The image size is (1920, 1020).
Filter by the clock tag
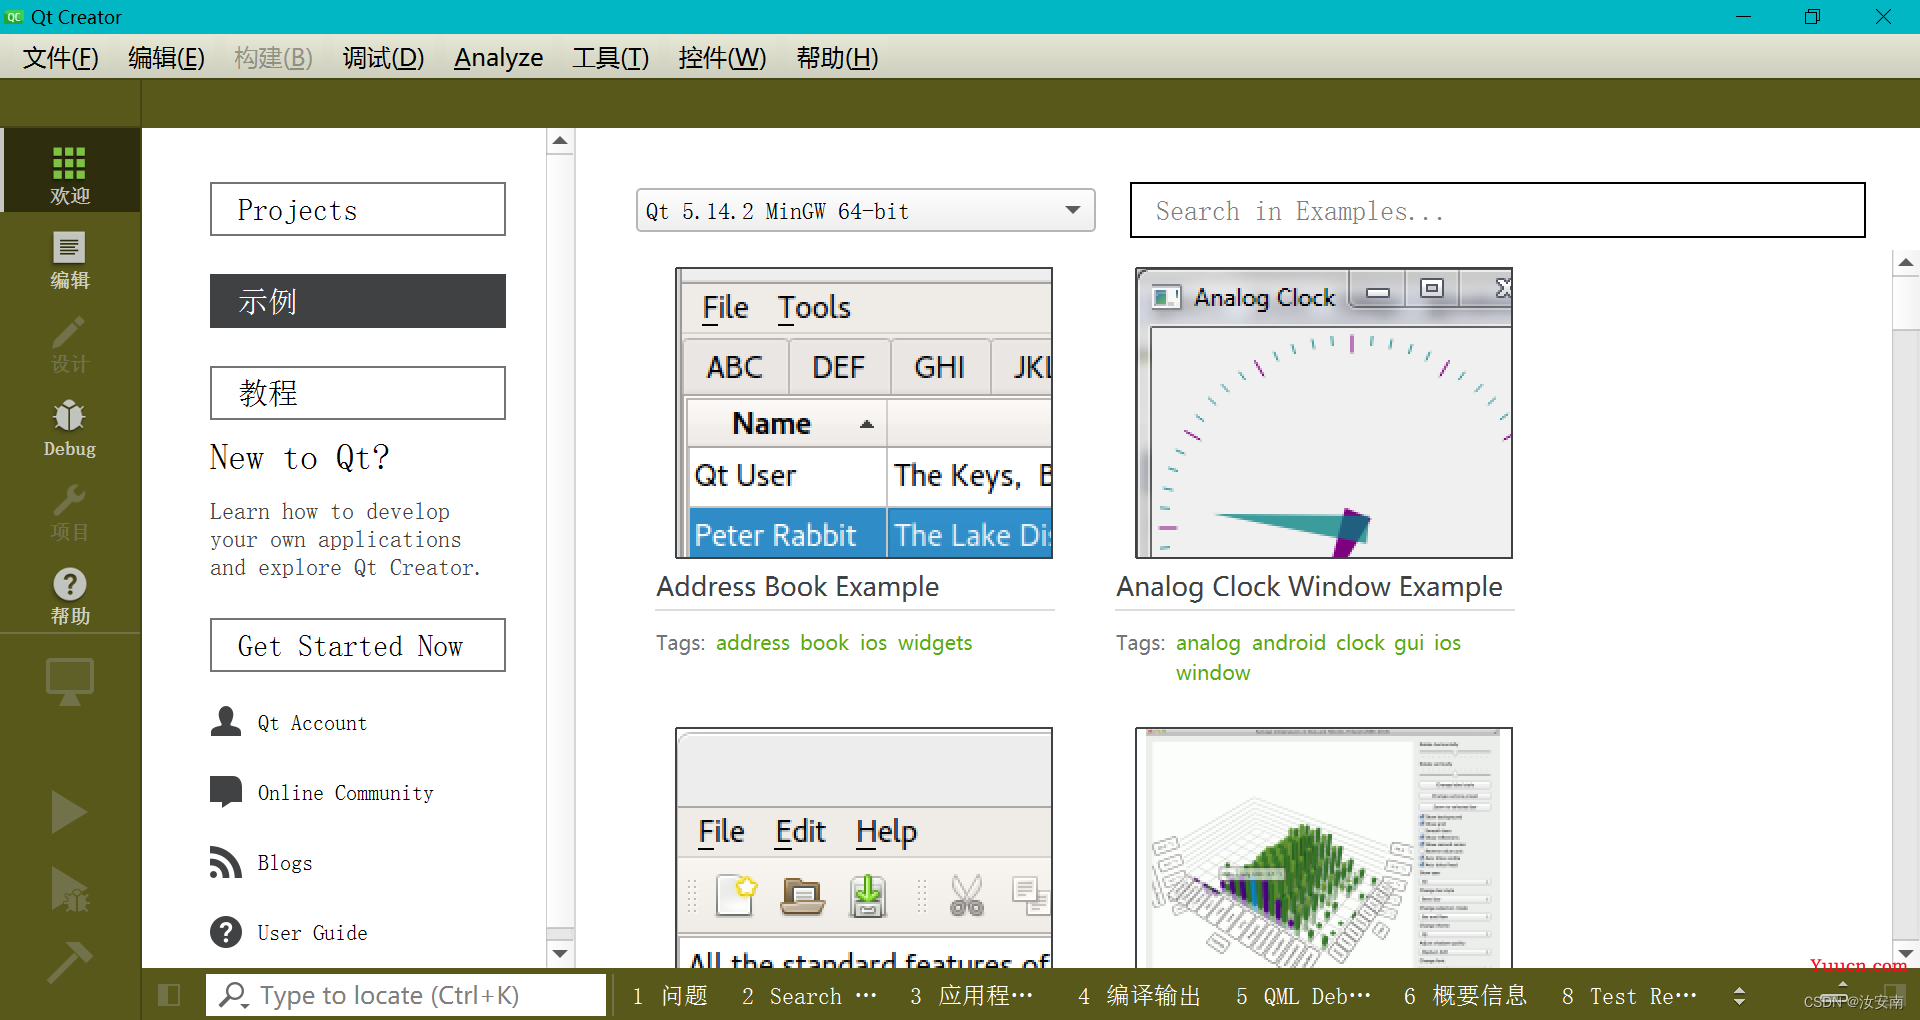[1360, 643]
